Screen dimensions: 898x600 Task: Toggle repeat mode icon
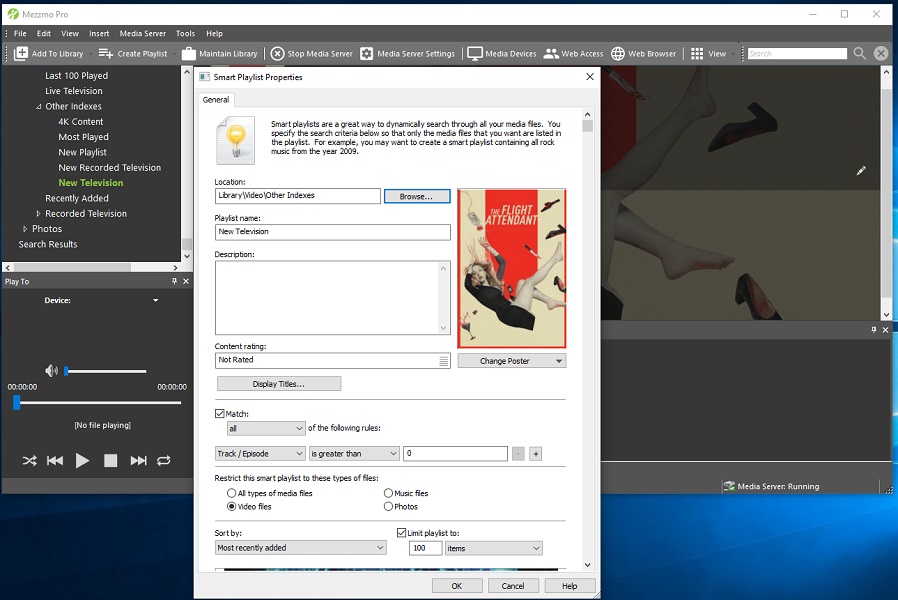click(164, 460)
